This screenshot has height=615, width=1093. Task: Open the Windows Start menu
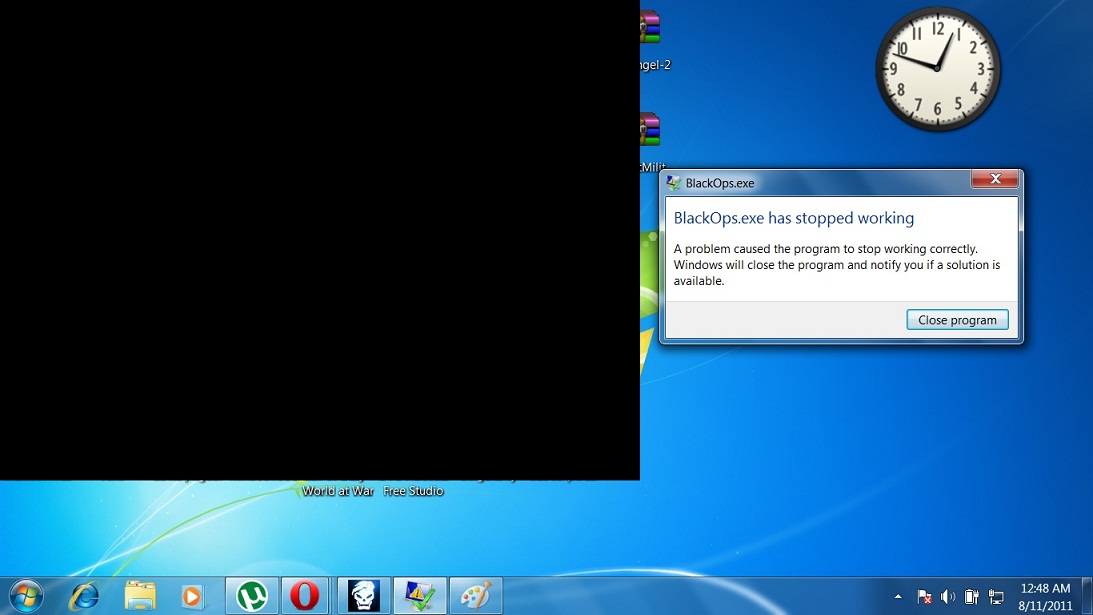pyautogui.click(x=26, y=596)
